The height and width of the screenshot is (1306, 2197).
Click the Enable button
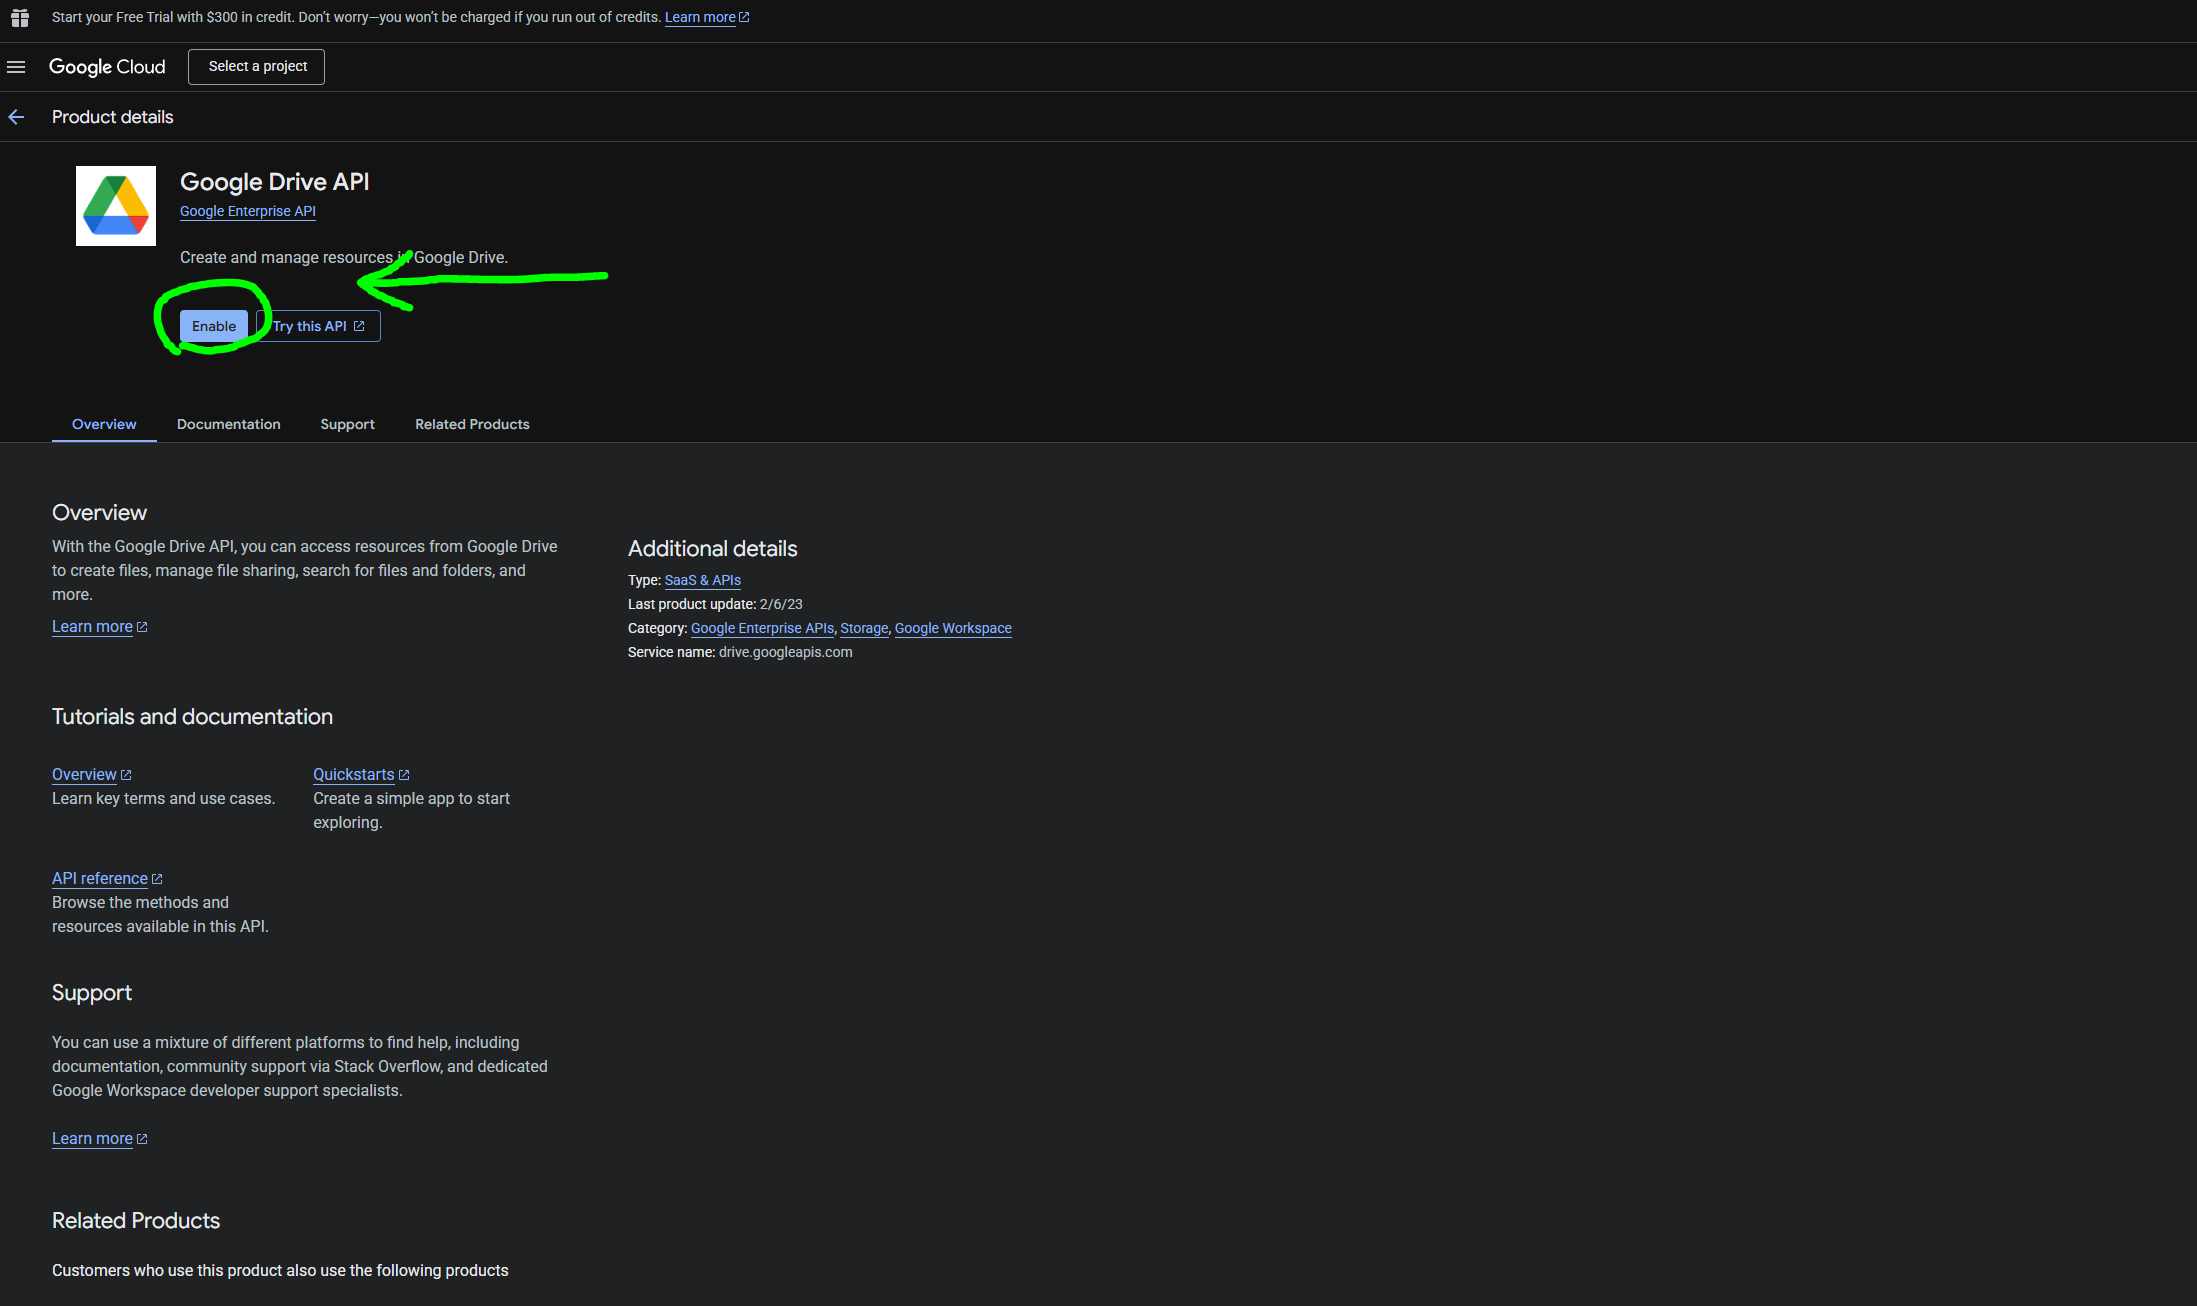214,326
